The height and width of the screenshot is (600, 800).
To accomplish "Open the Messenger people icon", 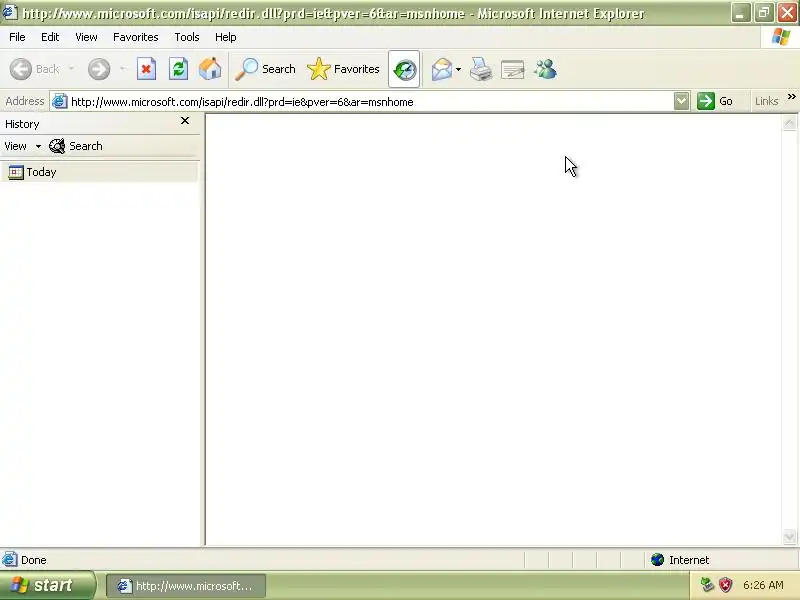I will tap(545, 69).
